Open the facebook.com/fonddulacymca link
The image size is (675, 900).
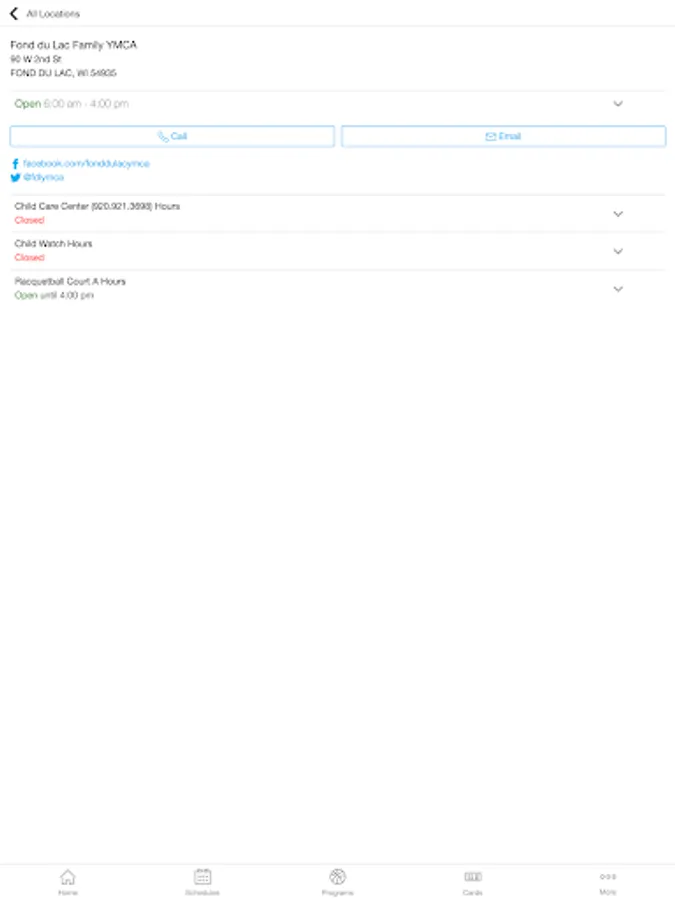[86, 164]
